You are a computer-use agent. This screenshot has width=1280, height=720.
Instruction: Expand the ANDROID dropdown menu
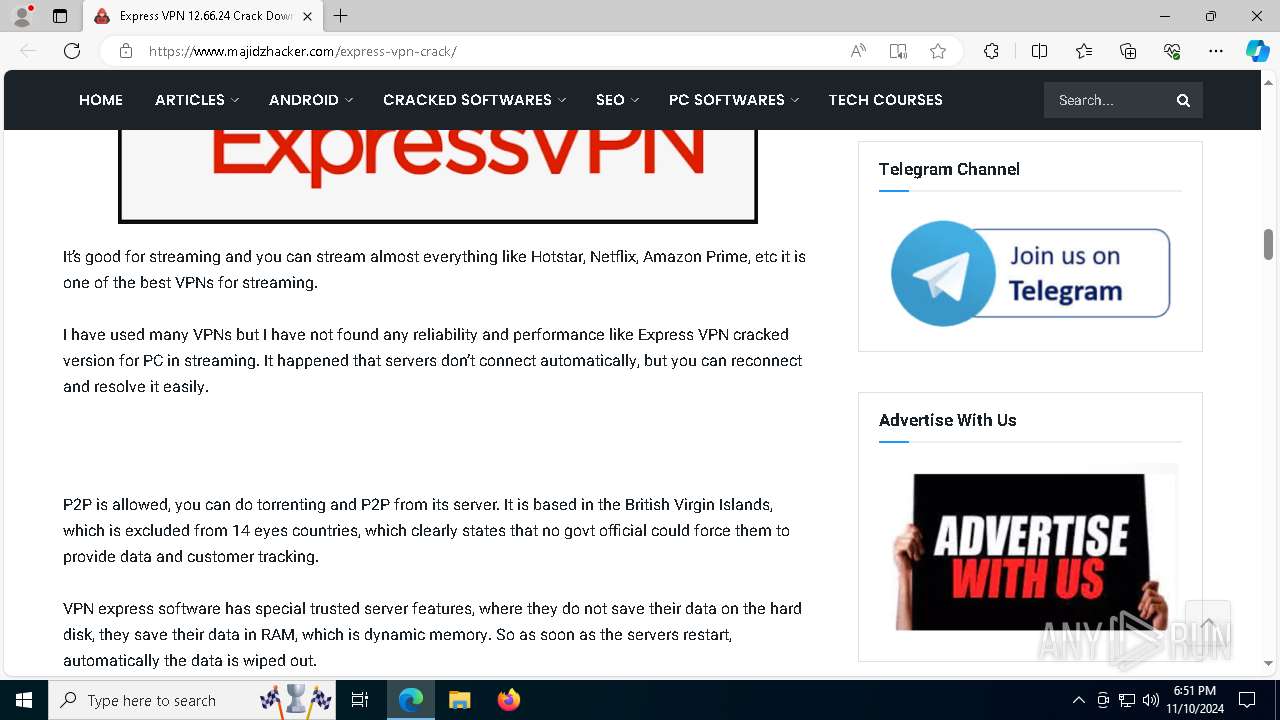311,100
